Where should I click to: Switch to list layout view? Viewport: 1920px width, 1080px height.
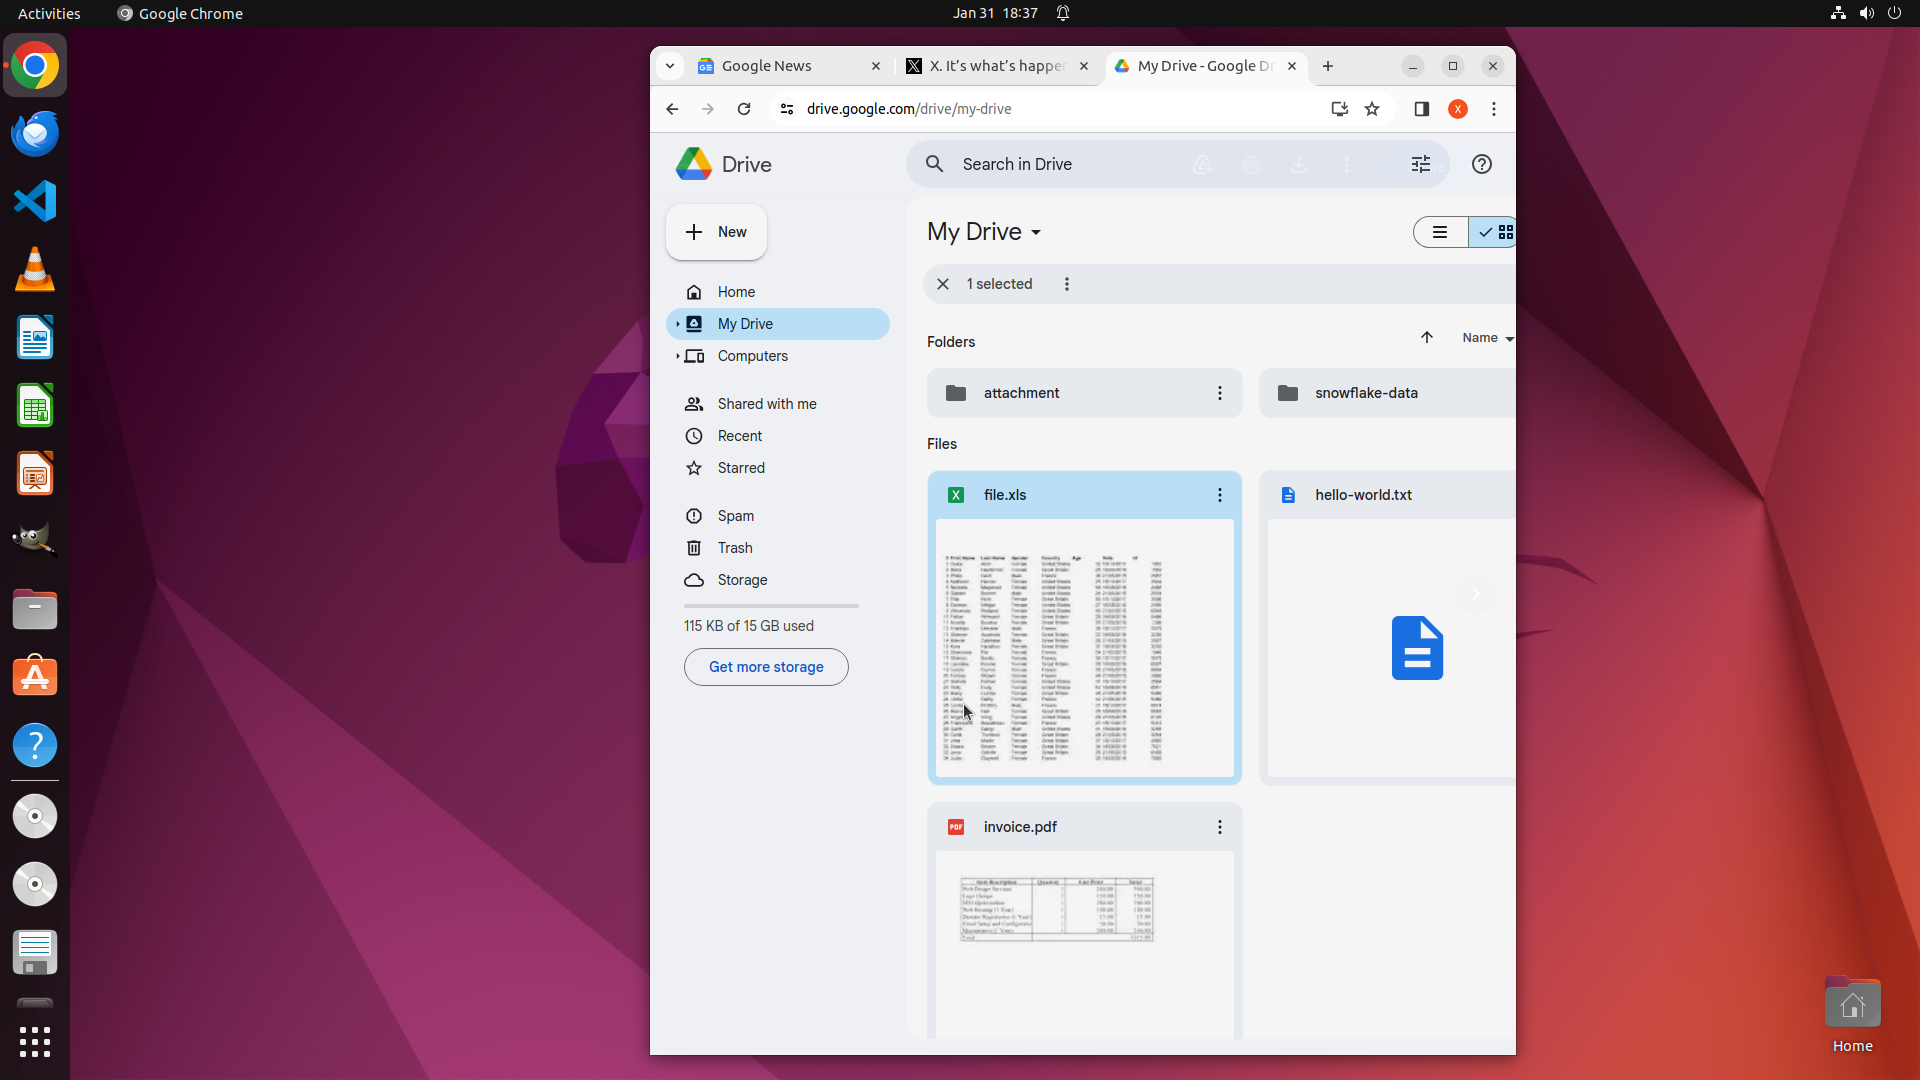1440,232
